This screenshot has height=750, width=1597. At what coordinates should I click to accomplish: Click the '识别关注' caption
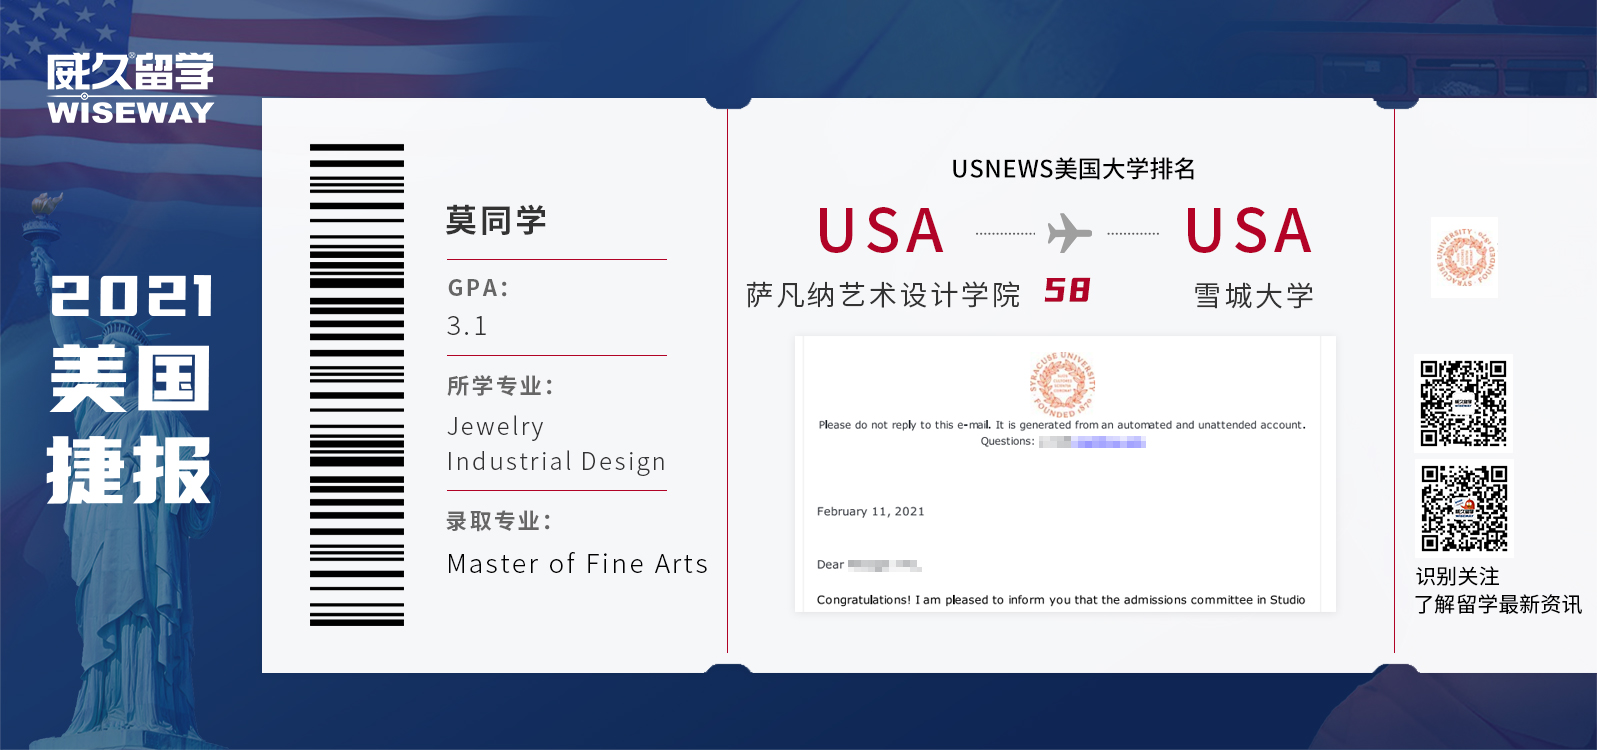point(1457,577)
